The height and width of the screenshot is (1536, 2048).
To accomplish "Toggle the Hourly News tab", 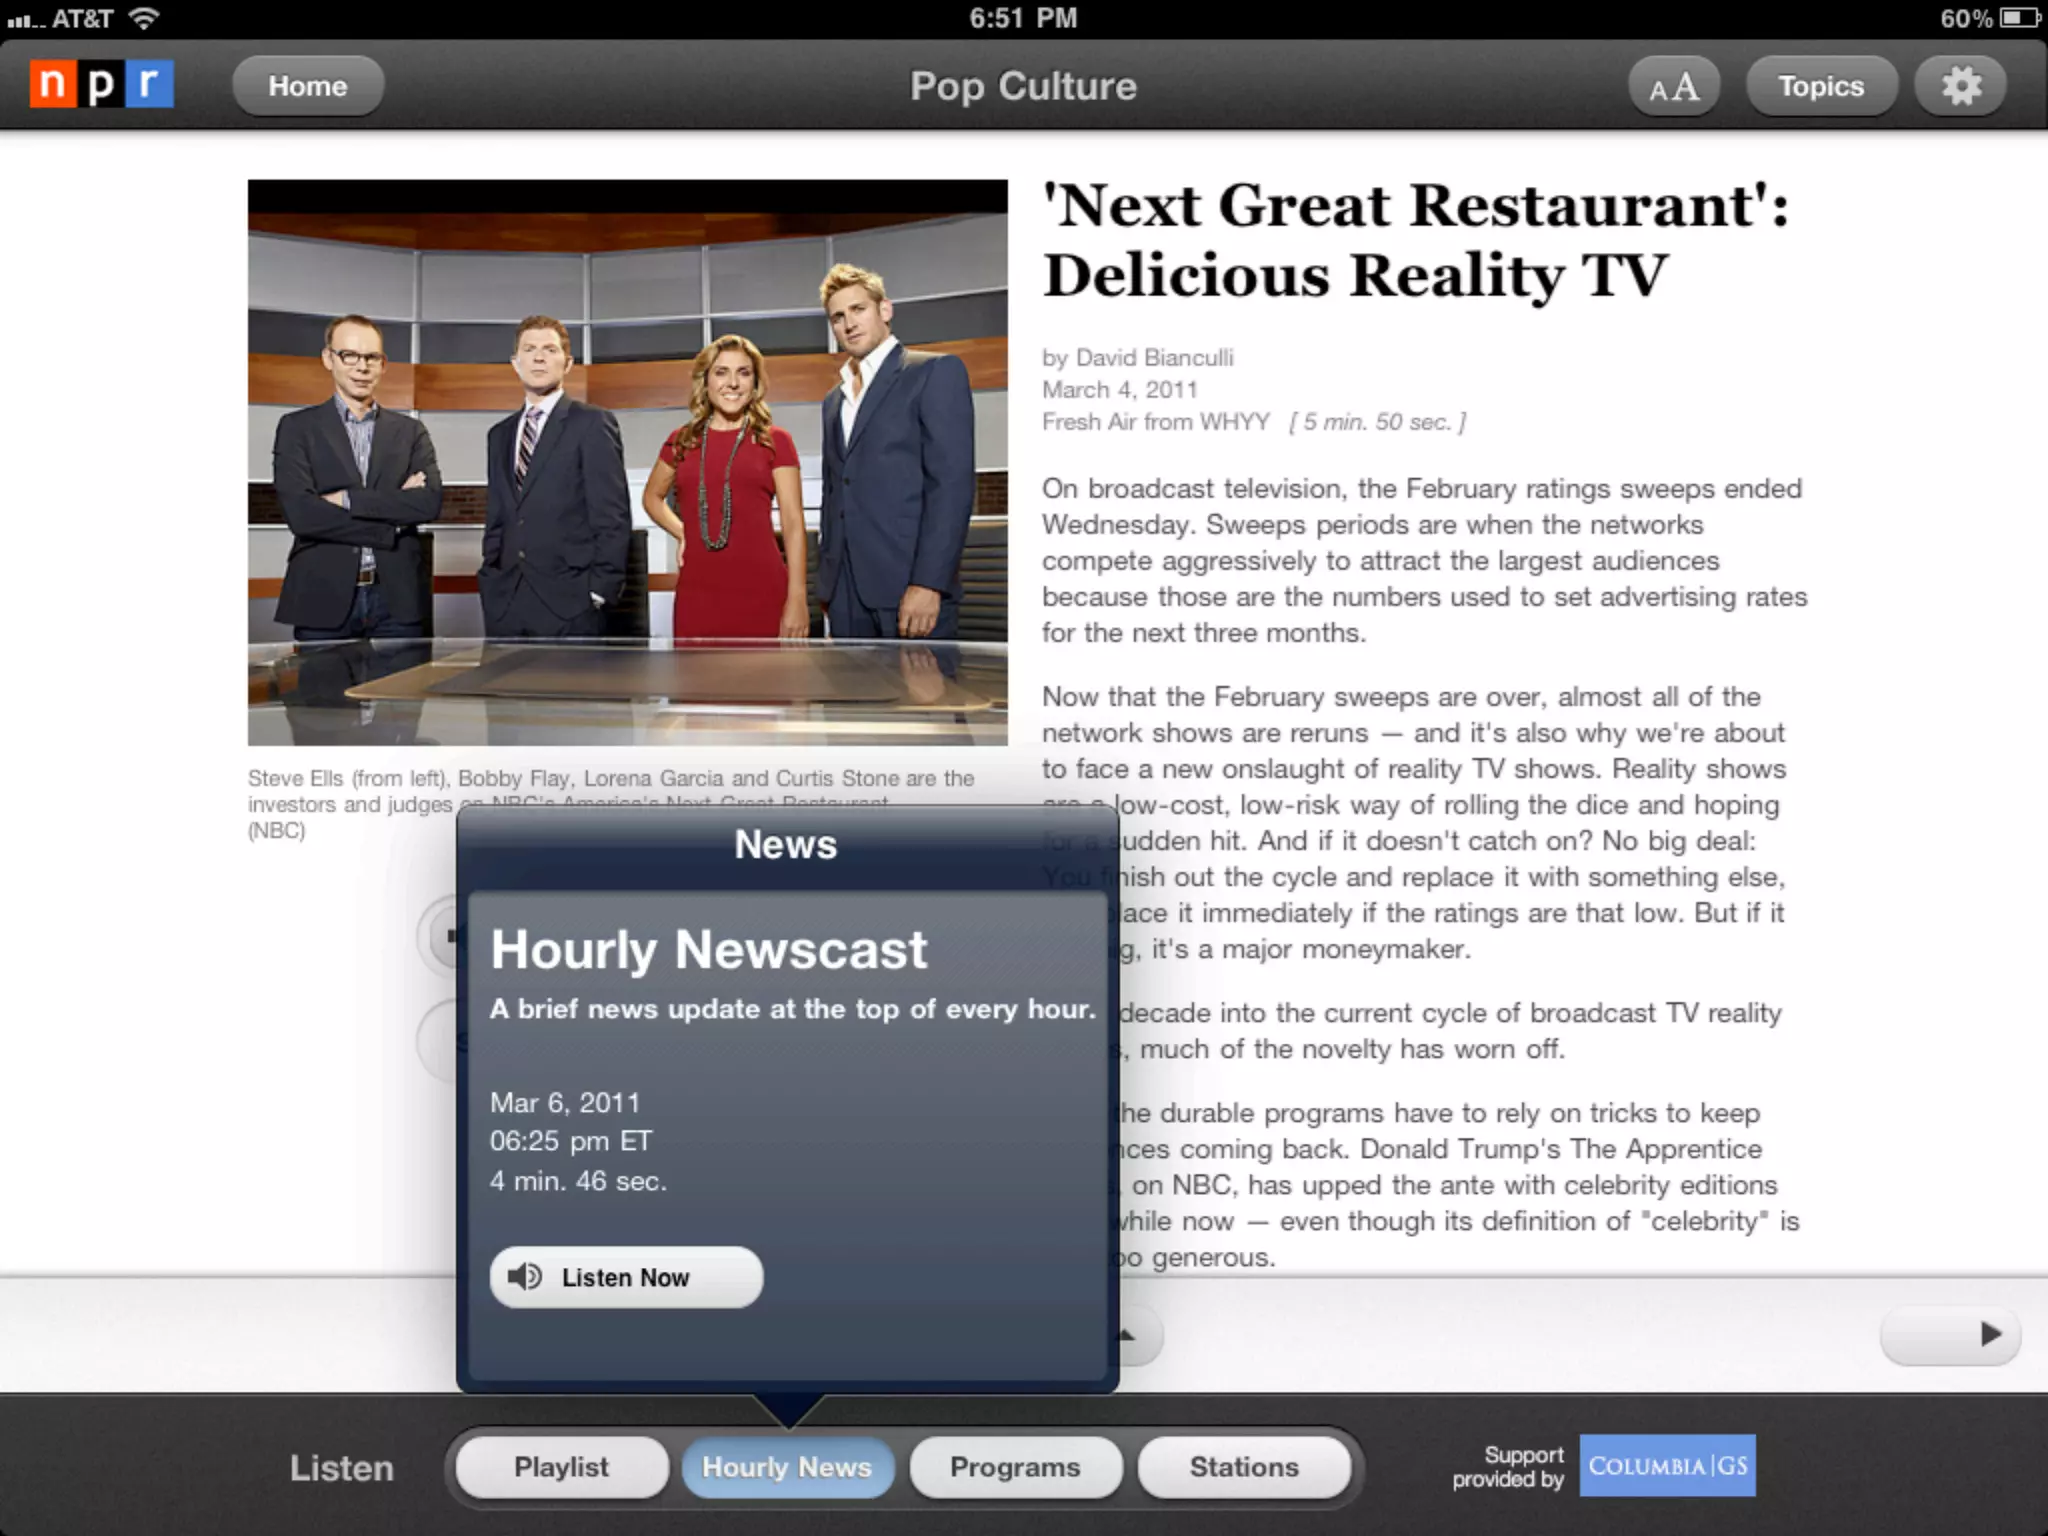I will pyautogui.click(x=787, y=1467).
